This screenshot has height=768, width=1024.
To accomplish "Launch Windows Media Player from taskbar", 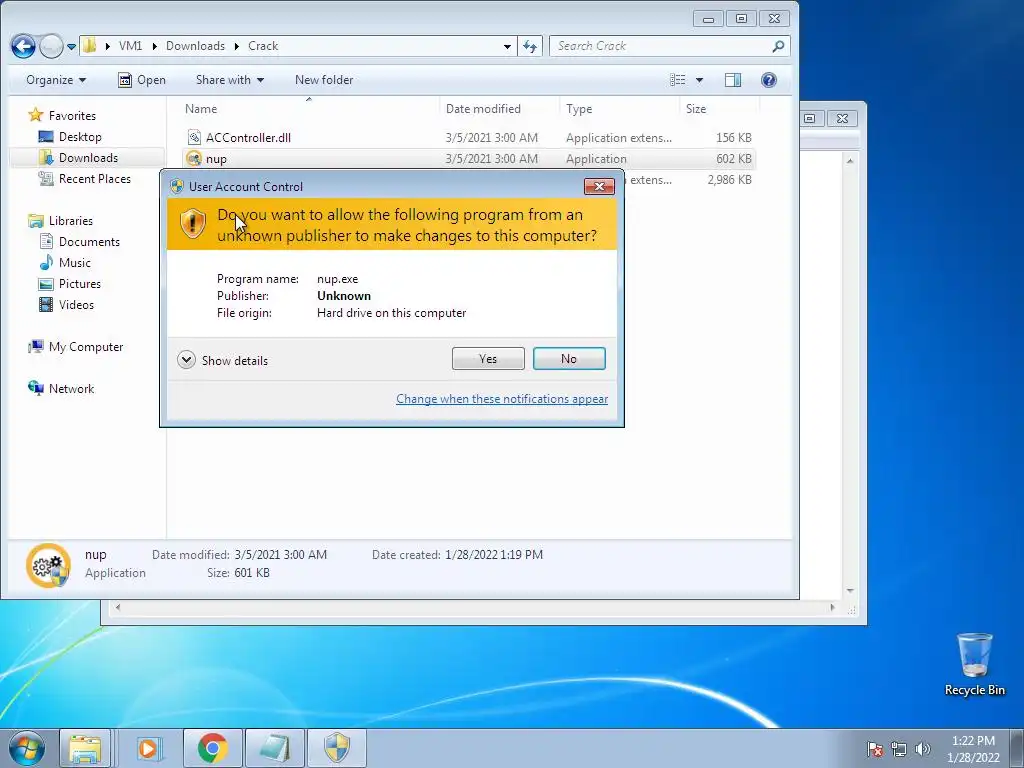I will click(148, 748).
